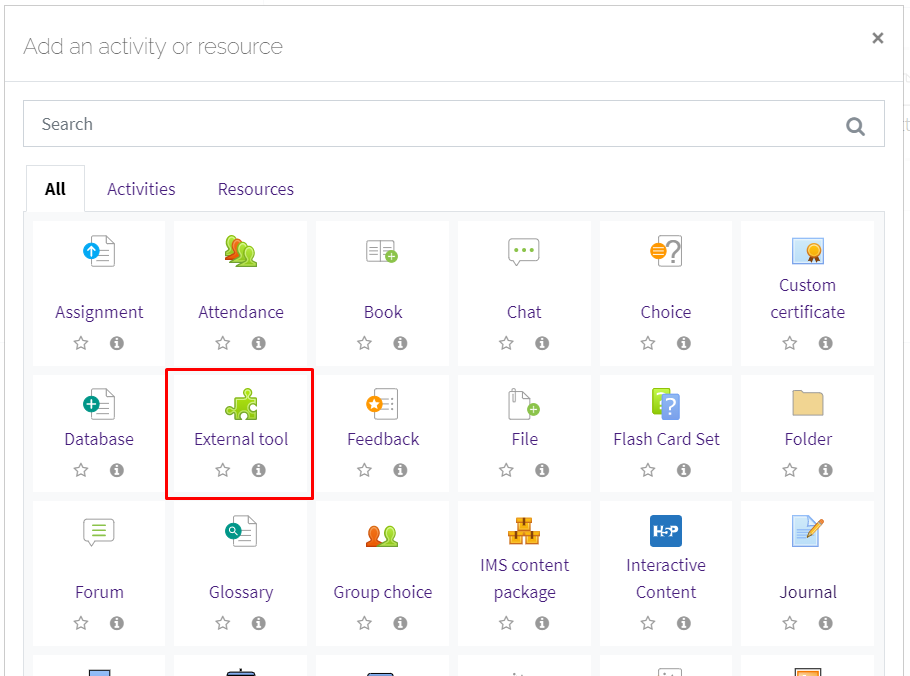Star Glossary as a favourite
This screenshot has height=676, width=910.
pos(222,623)
